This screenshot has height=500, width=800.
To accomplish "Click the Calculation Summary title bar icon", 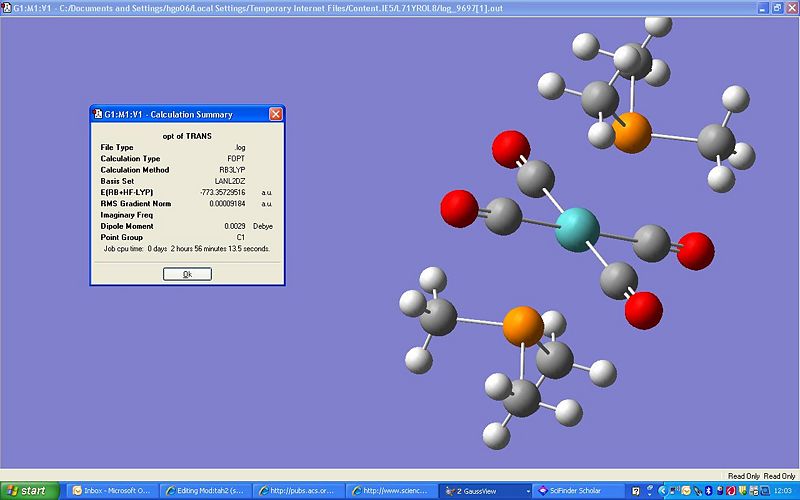I will [x=97, y=114].
